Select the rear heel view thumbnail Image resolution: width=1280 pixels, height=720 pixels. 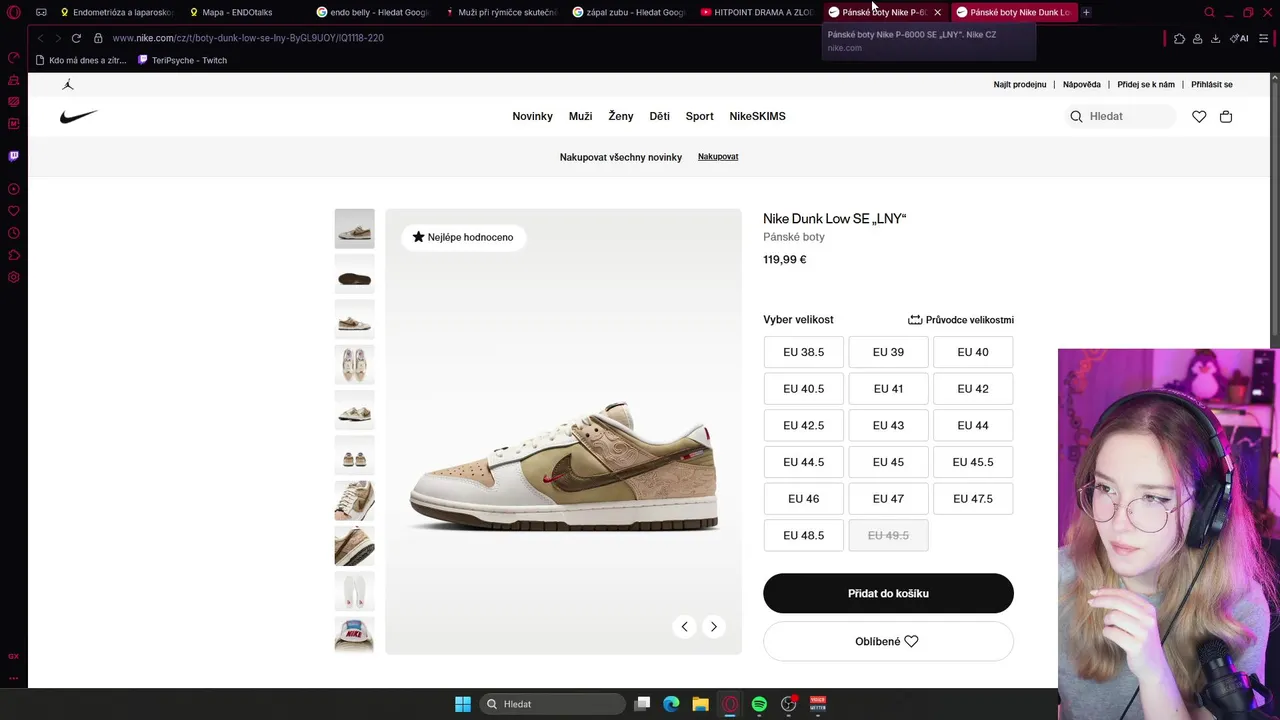[355, 456]
